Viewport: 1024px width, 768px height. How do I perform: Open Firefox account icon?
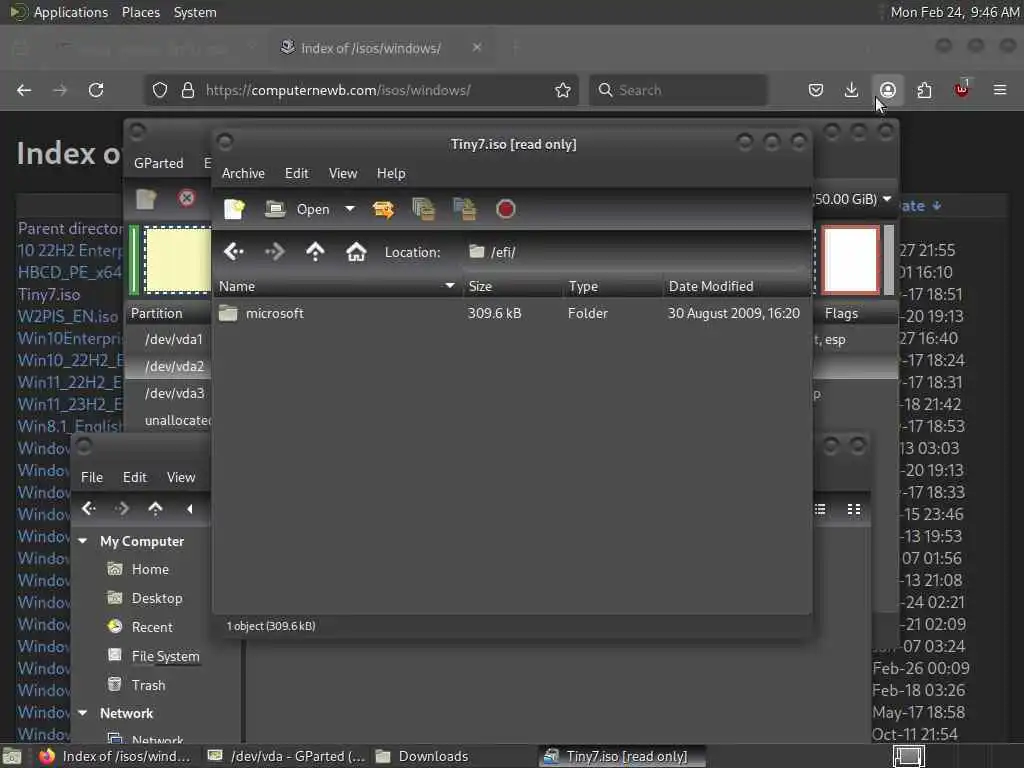pos(888,90)
